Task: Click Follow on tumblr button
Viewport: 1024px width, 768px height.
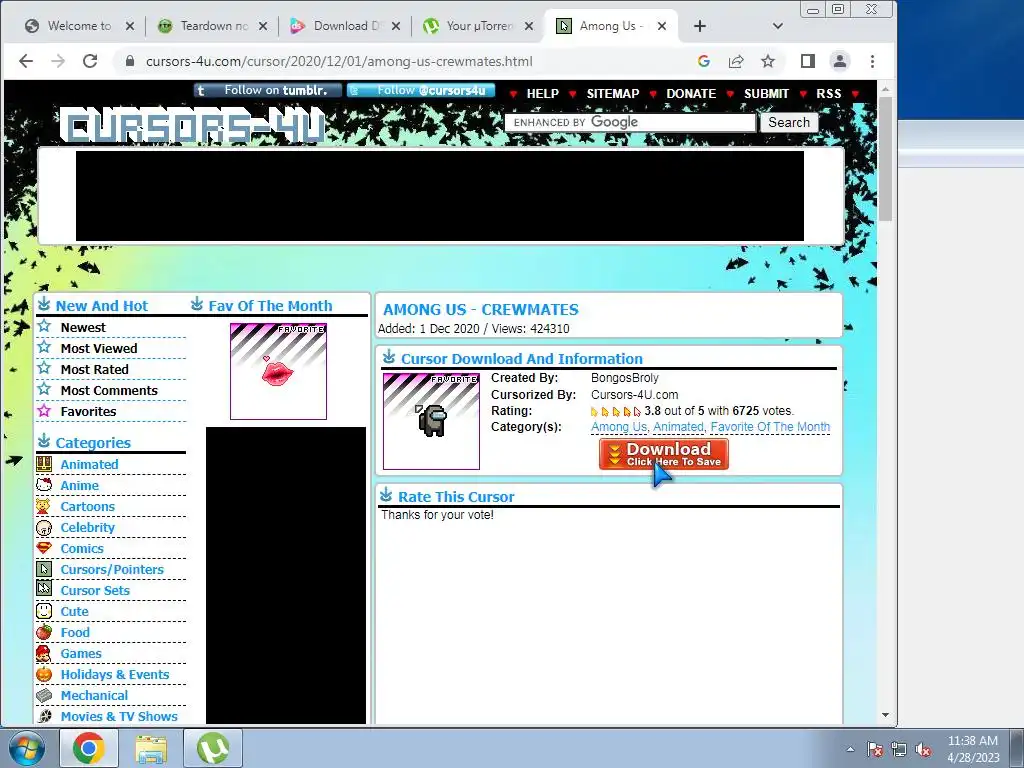Action: pyautogui.click(x=268, y=90)
